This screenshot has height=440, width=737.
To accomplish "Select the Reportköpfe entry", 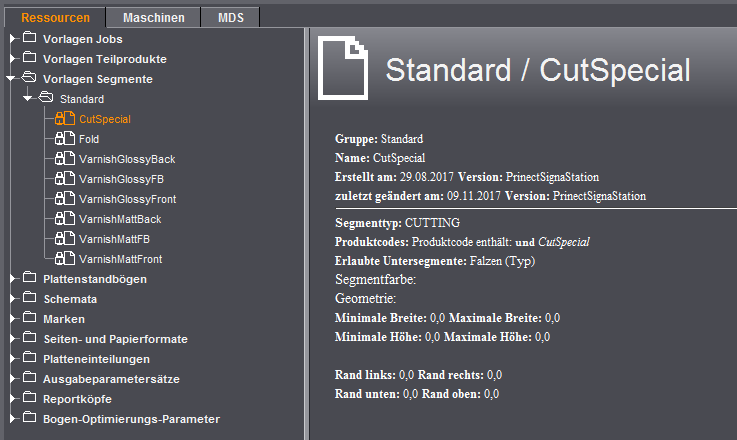I will click(78, 399).
